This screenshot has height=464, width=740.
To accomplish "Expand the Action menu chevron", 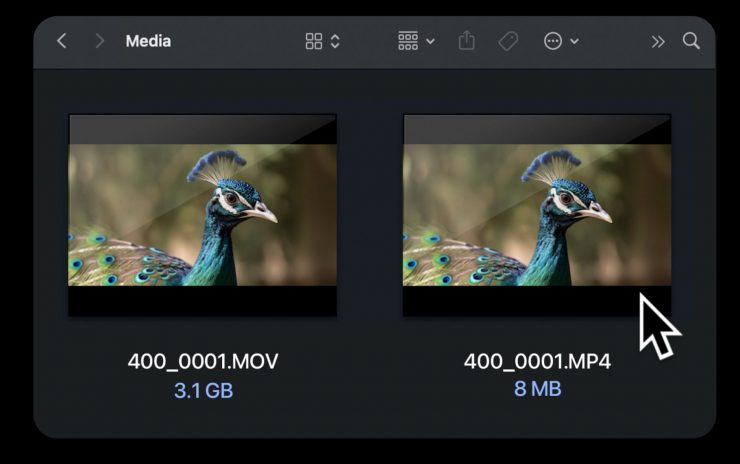I will (574, 42).
